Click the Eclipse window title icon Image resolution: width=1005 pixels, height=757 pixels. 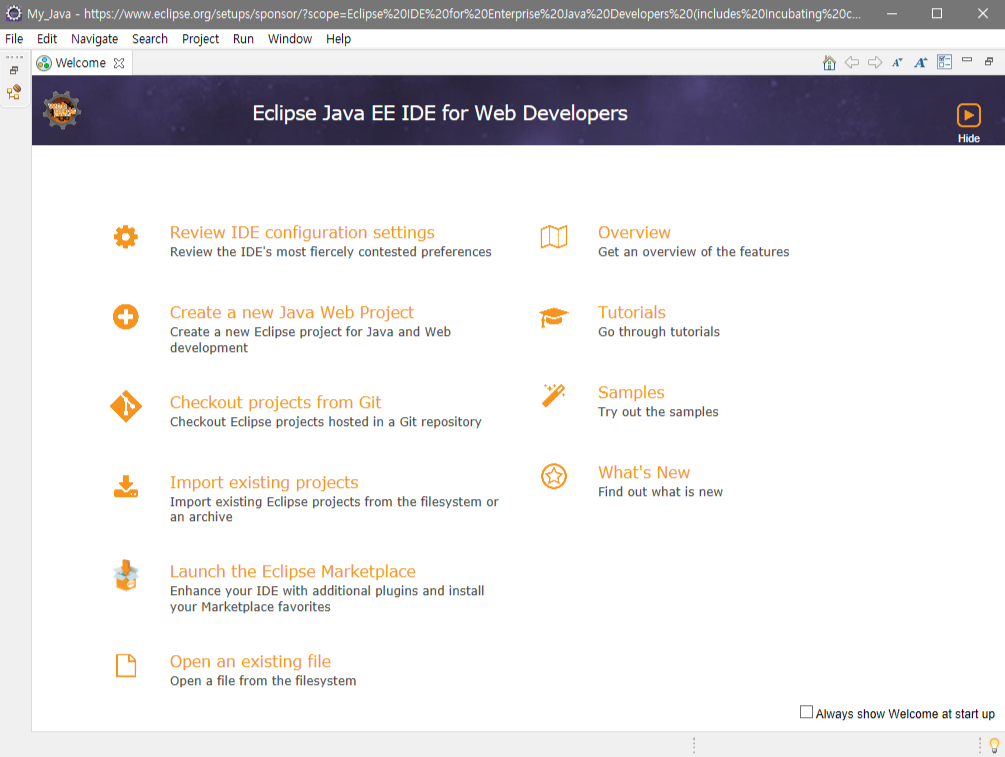click(13, 13)
